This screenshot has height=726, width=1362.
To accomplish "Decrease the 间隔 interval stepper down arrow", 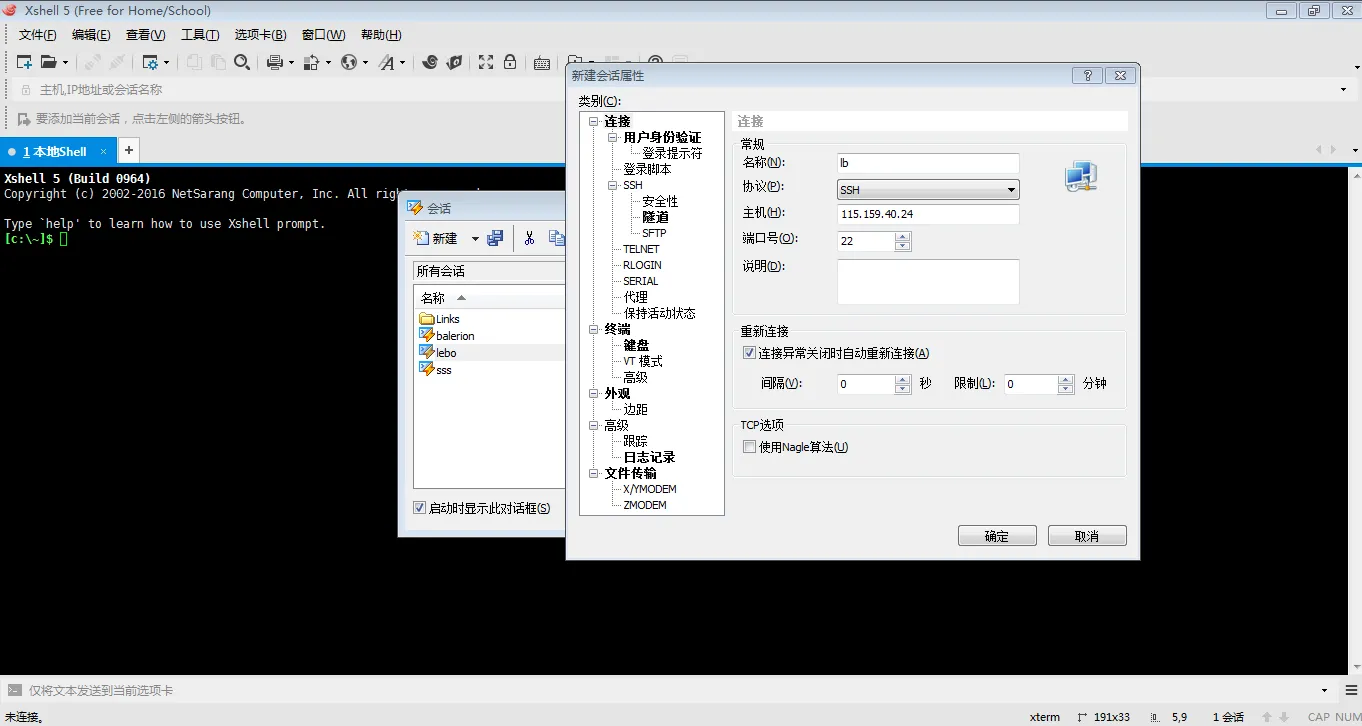I will tap(903, 389).
